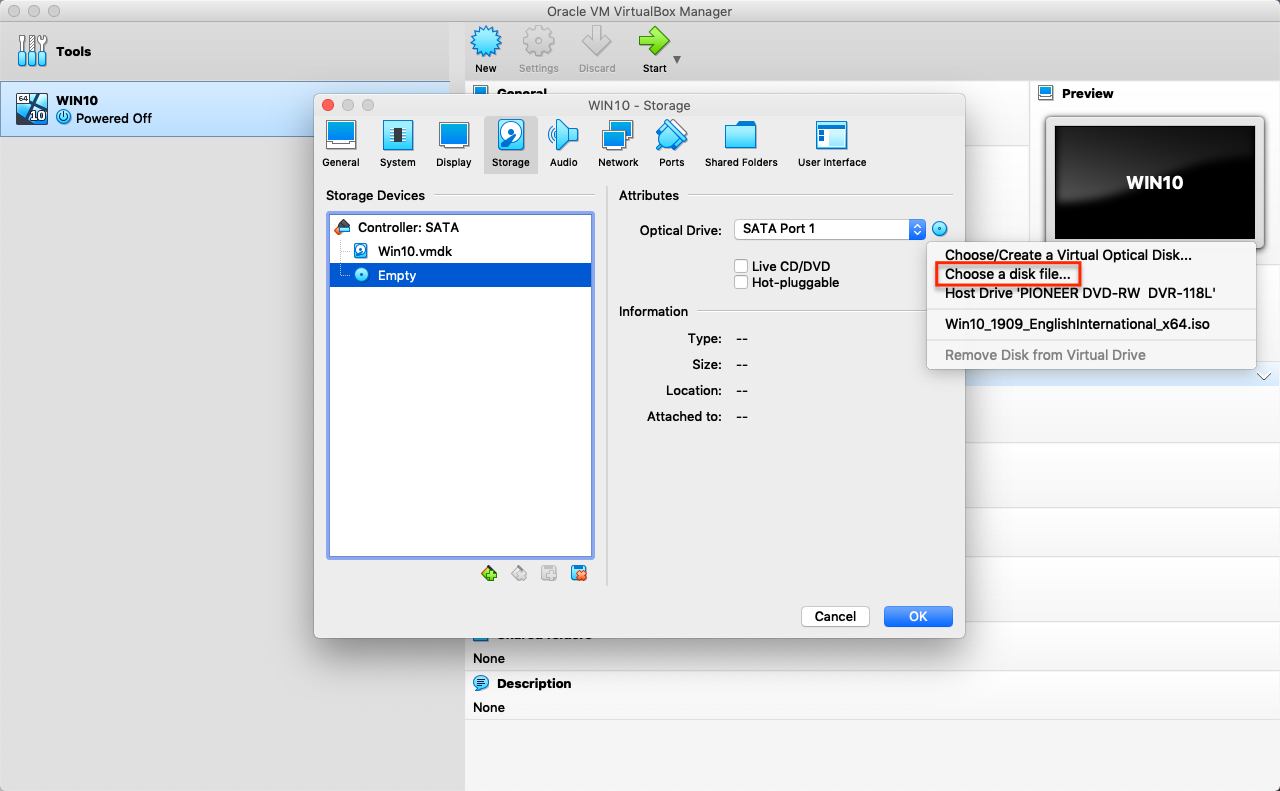
Task: Click the Preview section header
Action: point(1087,93)
